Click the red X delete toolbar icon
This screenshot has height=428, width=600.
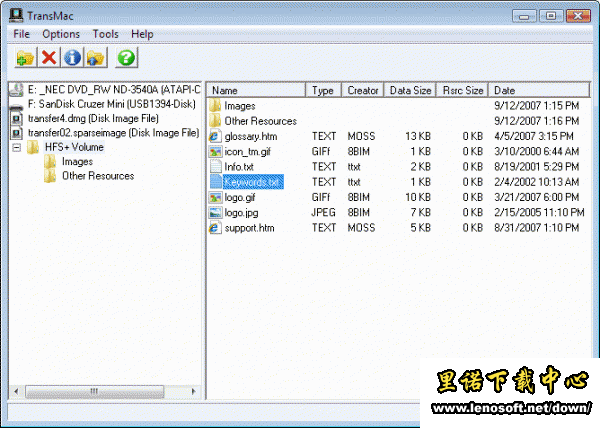(49, 58)
